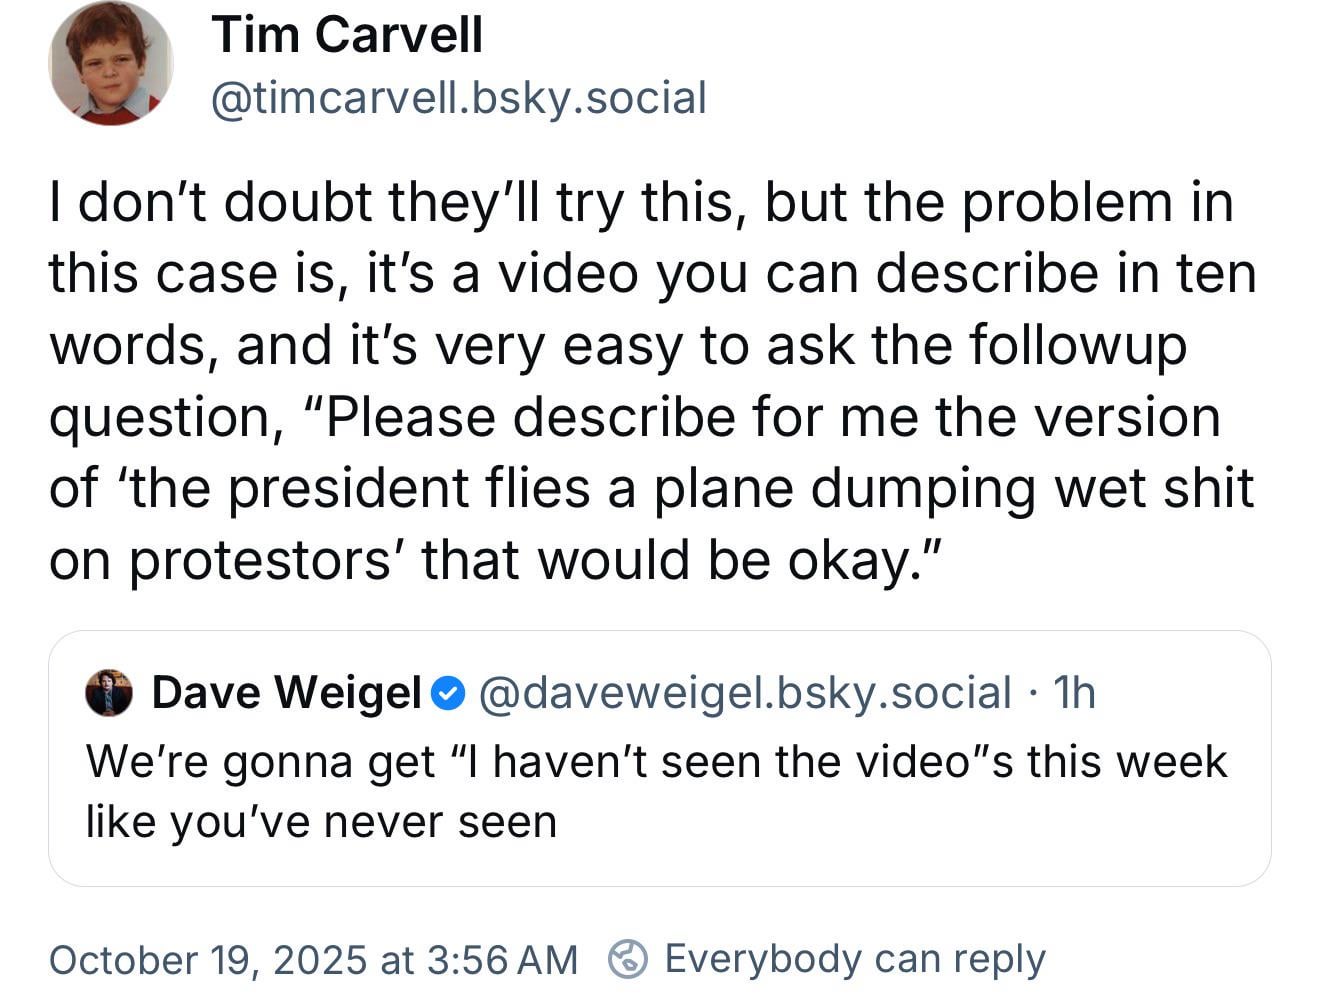Viewport: 1320px width, 1005px height.
Task: Click the "that would be okay" ending line
Action: click(495, 560)
